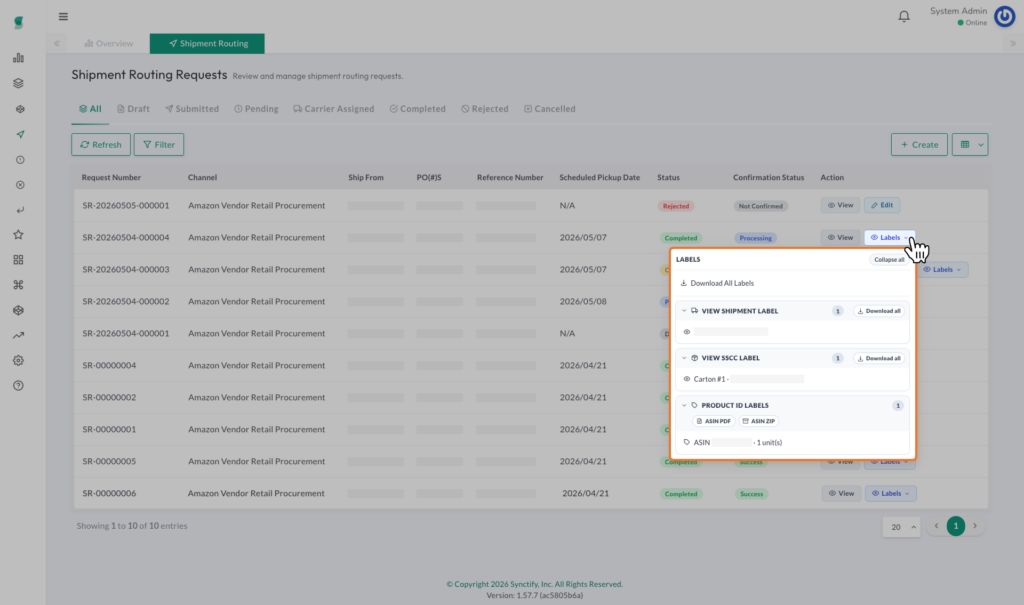Screen dimensions: 1024x605
Task: Filter by Cancelled status tab
Action: click(549, 109)
